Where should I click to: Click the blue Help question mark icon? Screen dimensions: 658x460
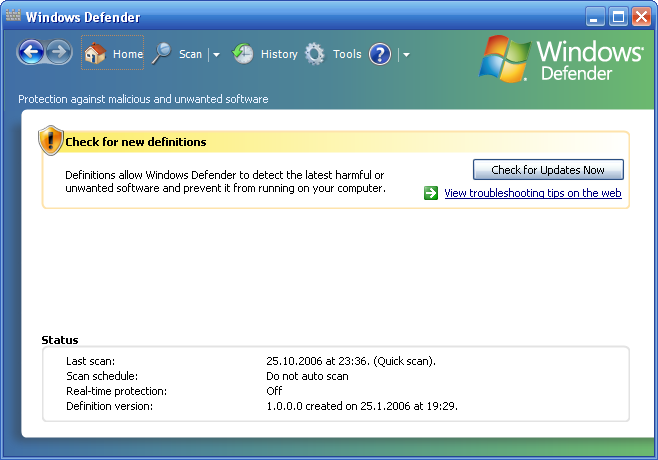pyautogui.click(x=380, y=55)
